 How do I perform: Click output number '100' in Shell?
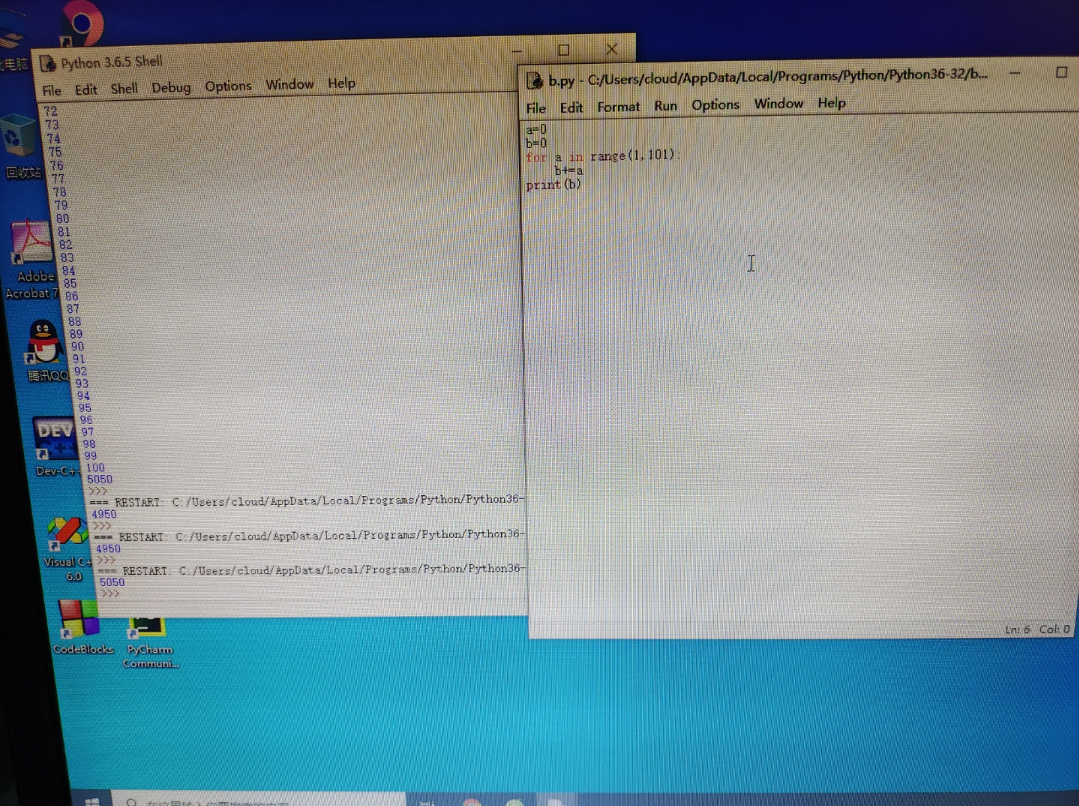click(95, 467)
